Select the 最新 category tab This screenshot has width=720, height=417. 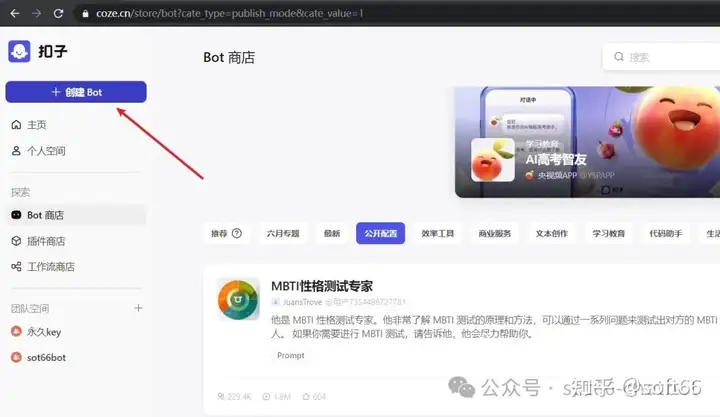tap(332, 233)
